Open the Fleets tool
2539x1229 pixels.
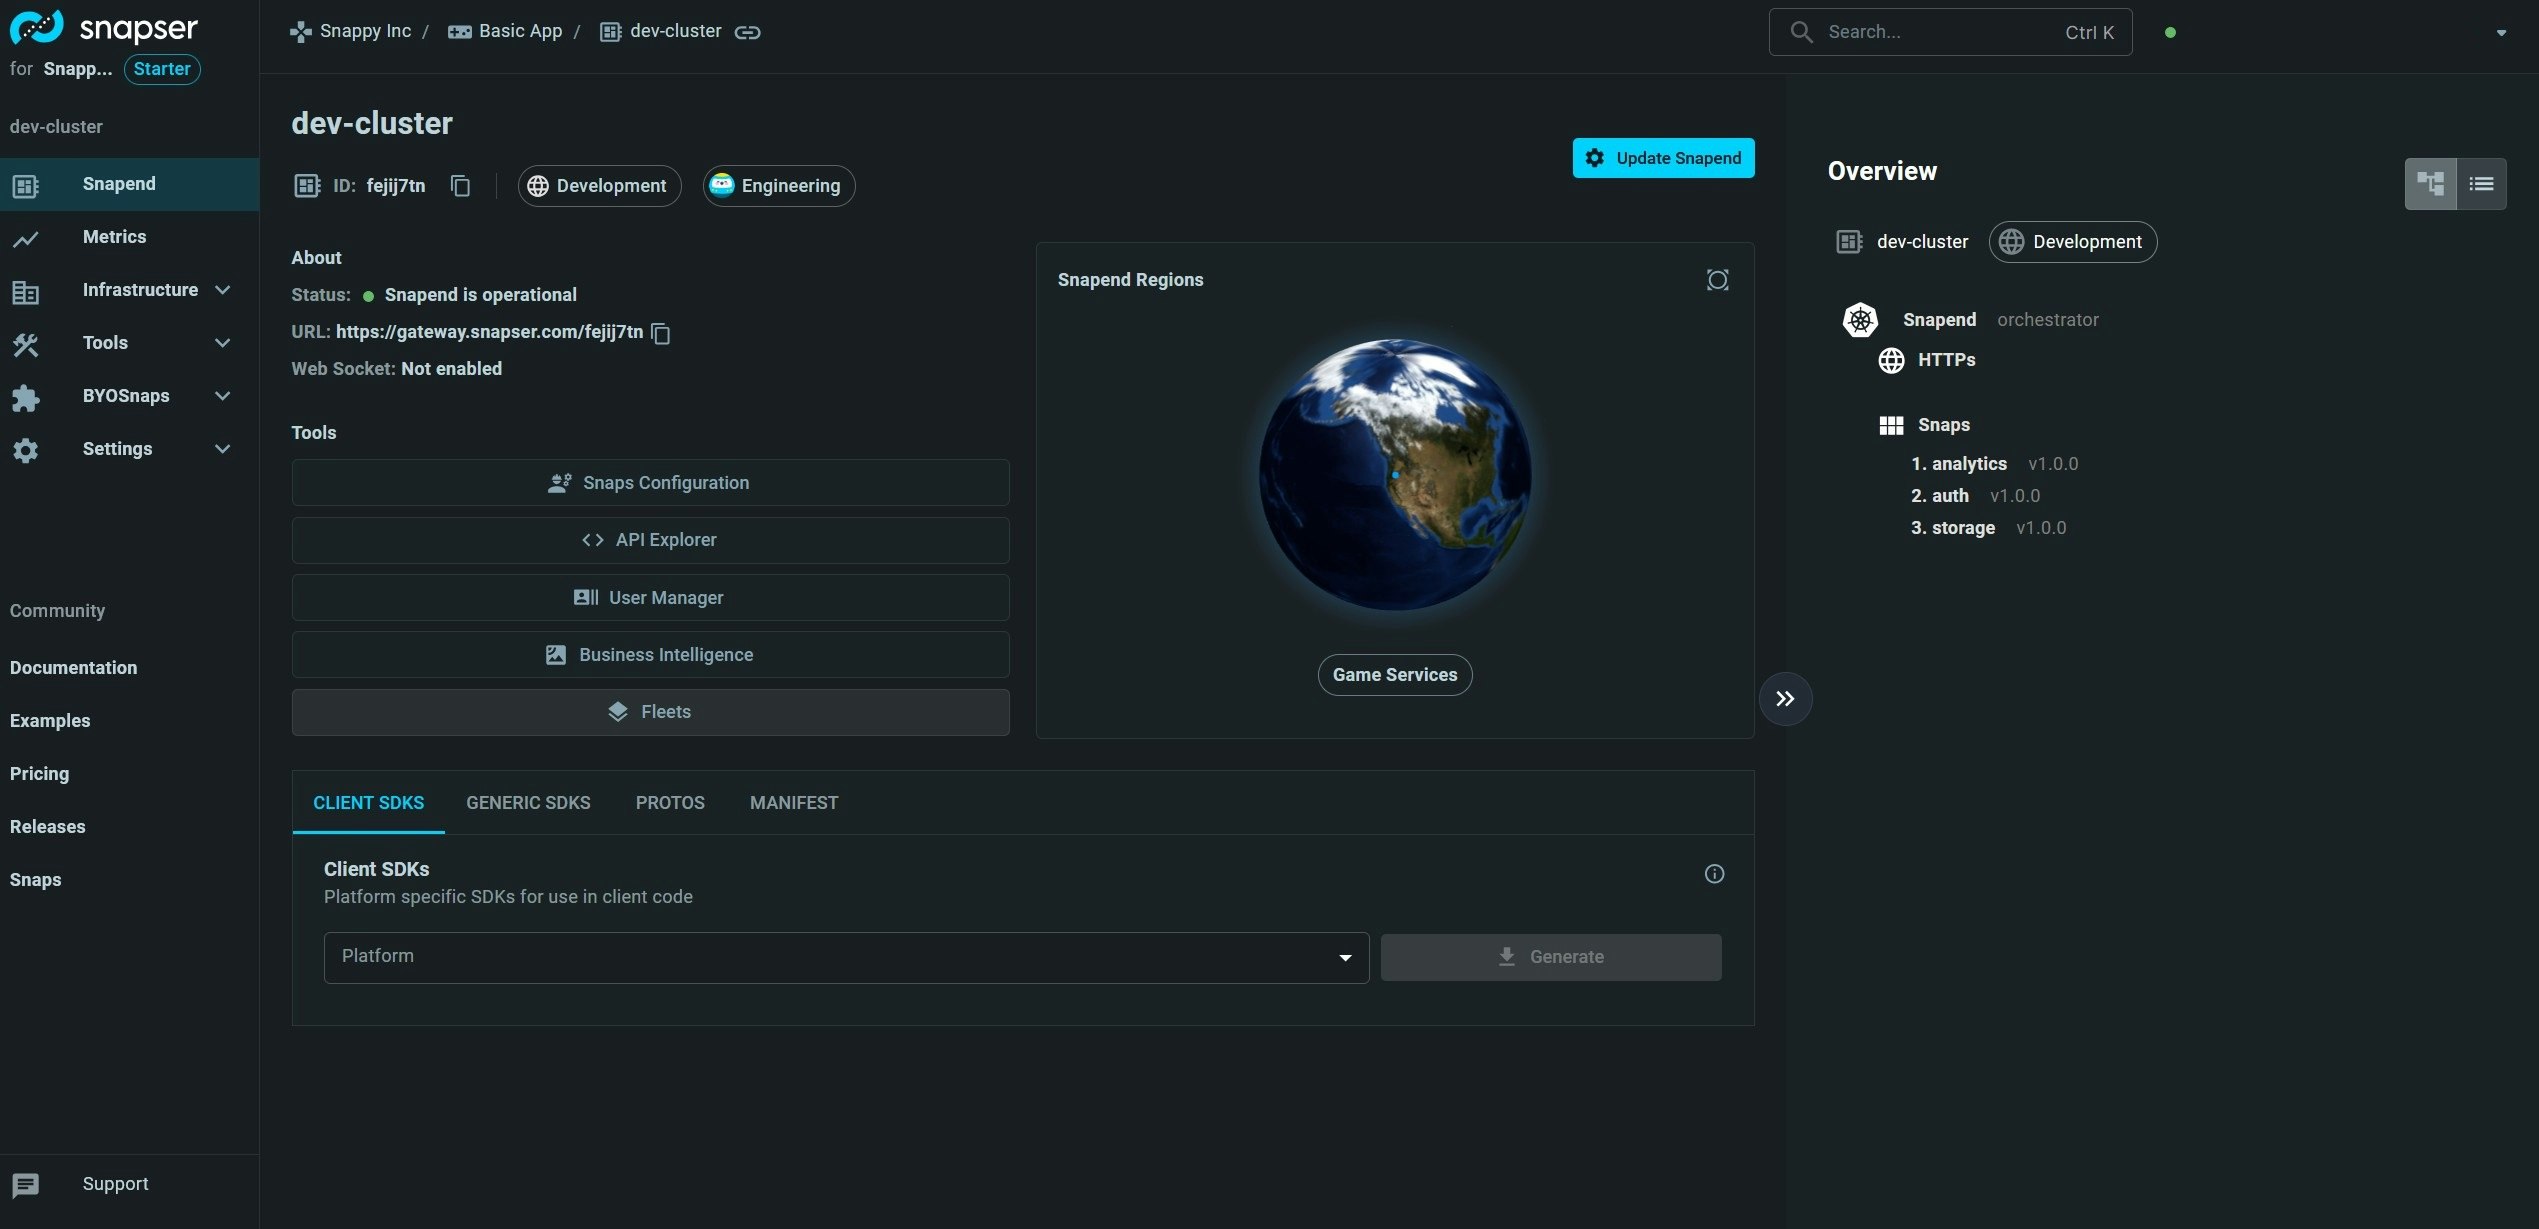coord(650,711)
